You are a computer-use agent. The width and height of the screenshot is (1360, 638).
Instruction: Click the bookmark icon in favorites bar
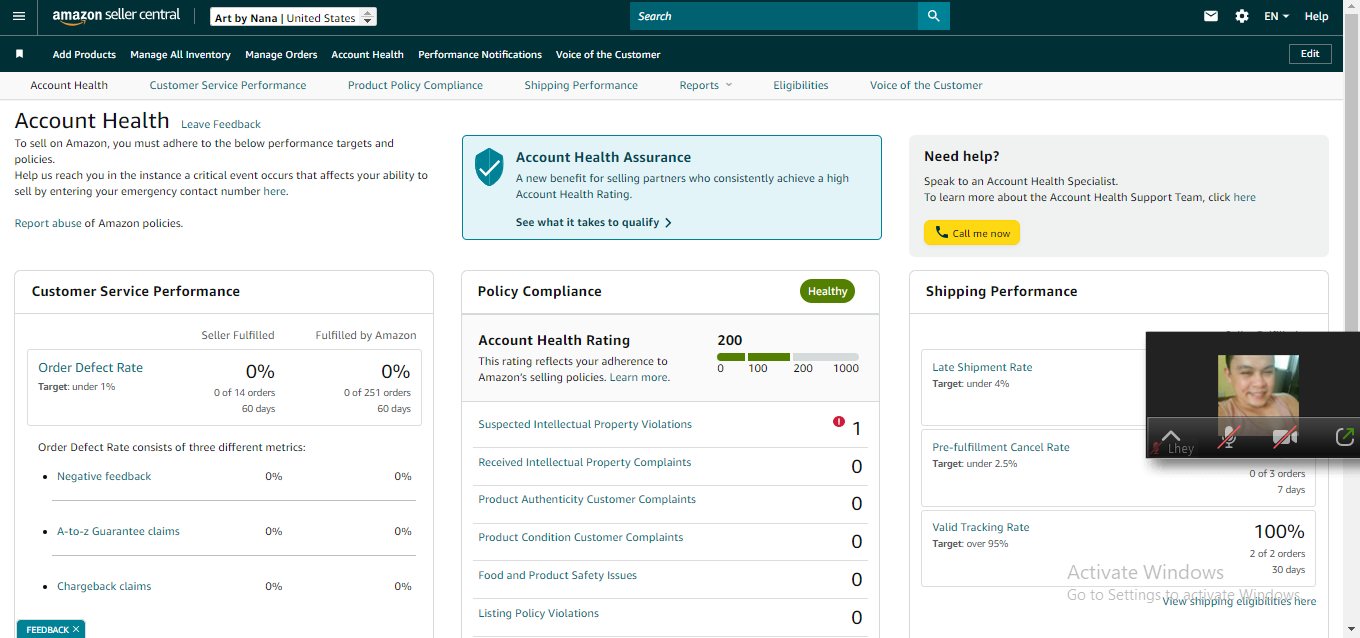pos(19,54)
